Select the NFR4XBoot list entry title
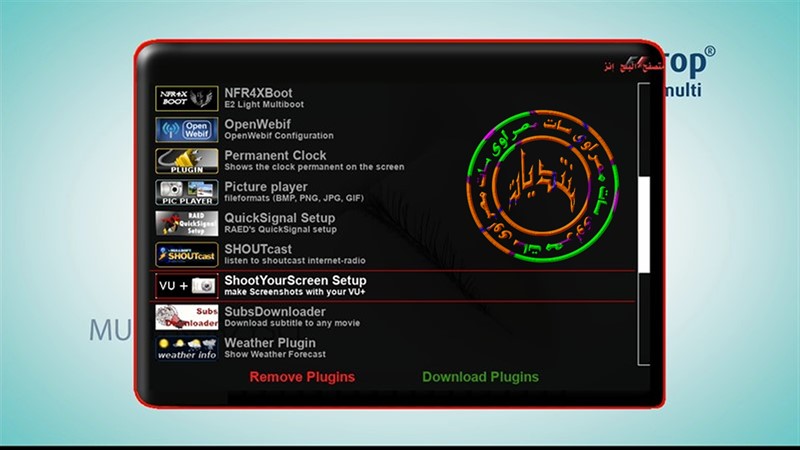The width and height of the screenshot is (800, 450). (x=258, y=93)
